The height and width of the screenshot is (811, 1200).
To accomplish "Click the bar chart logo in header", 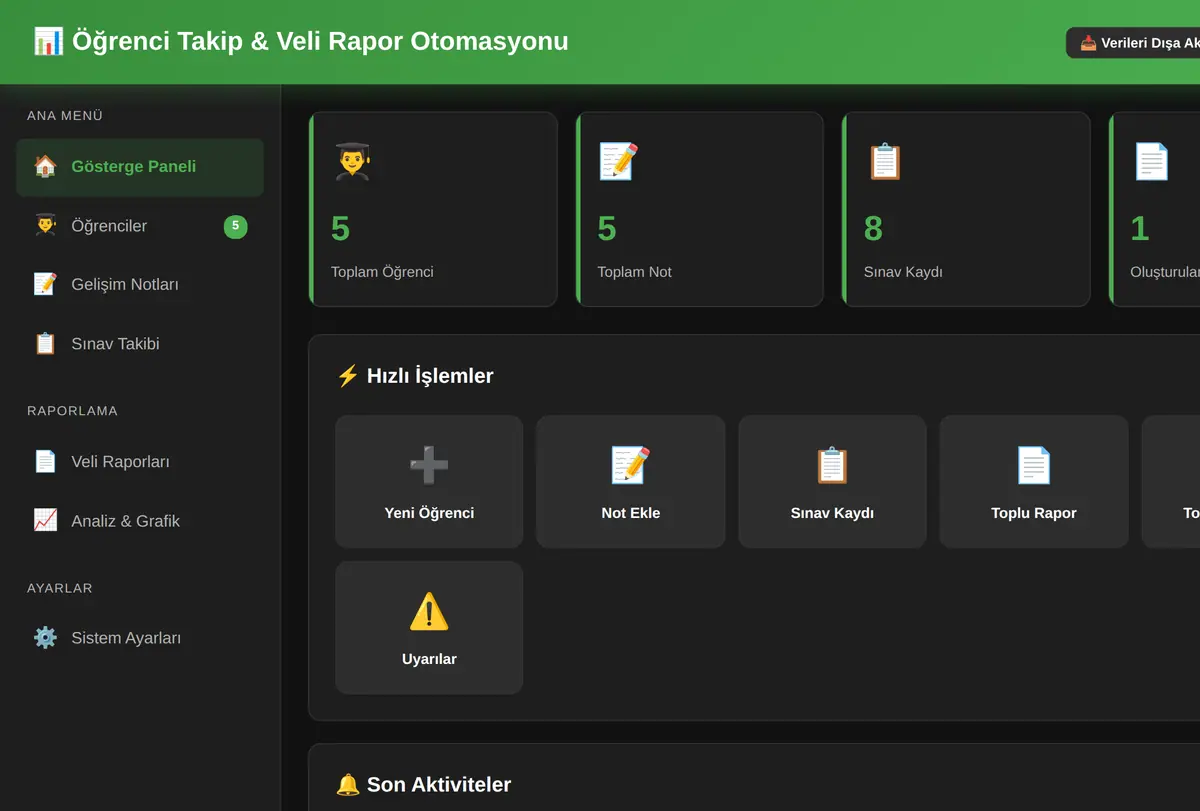I will tap(48, 41).
